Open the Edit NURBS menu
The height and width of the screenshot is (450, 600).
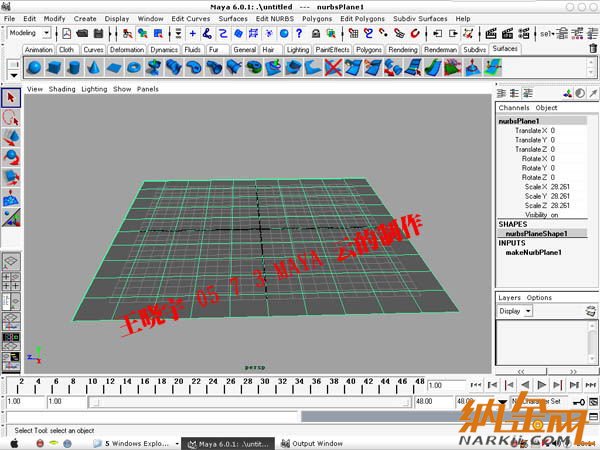[x=275, y=19]
